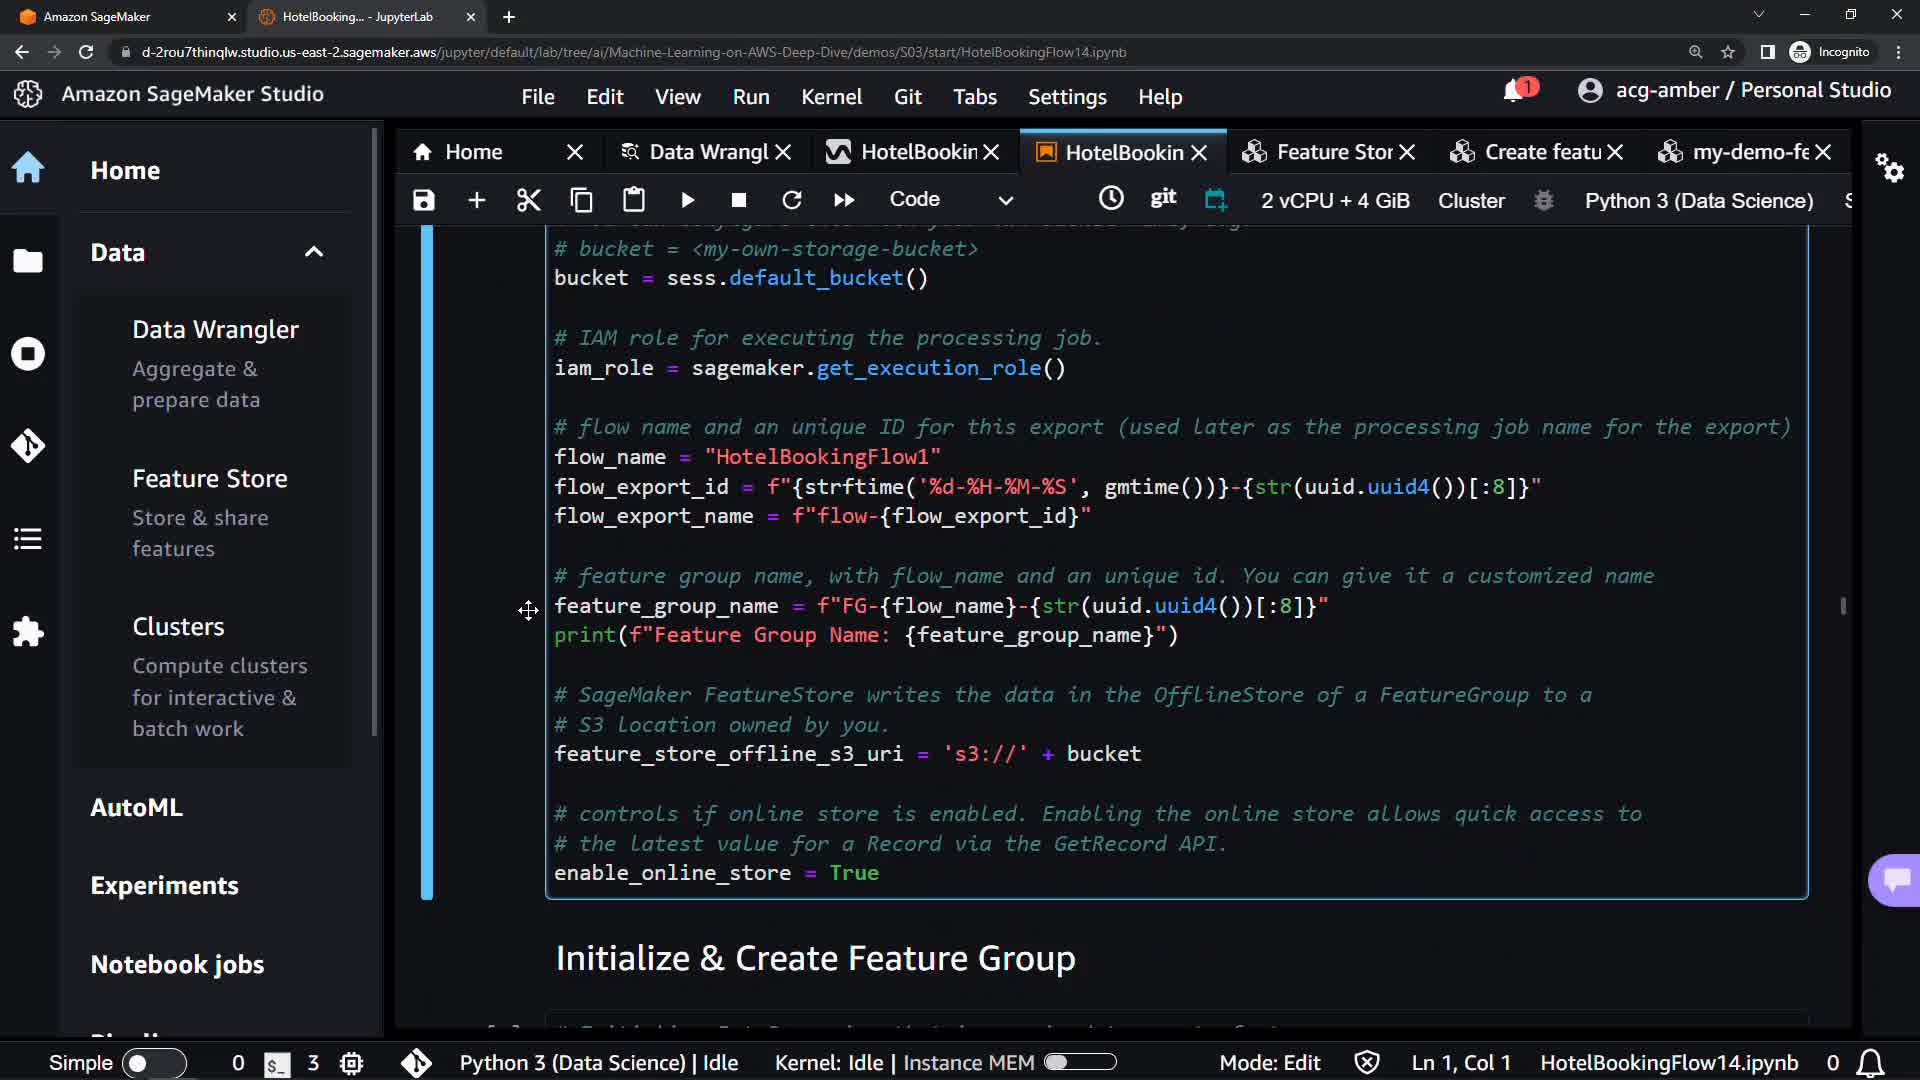Image resolution: width=1920 pixels, height=1080 pixels.
Task: Insert a new cell with the plus icon
Action: pos(477,200)
